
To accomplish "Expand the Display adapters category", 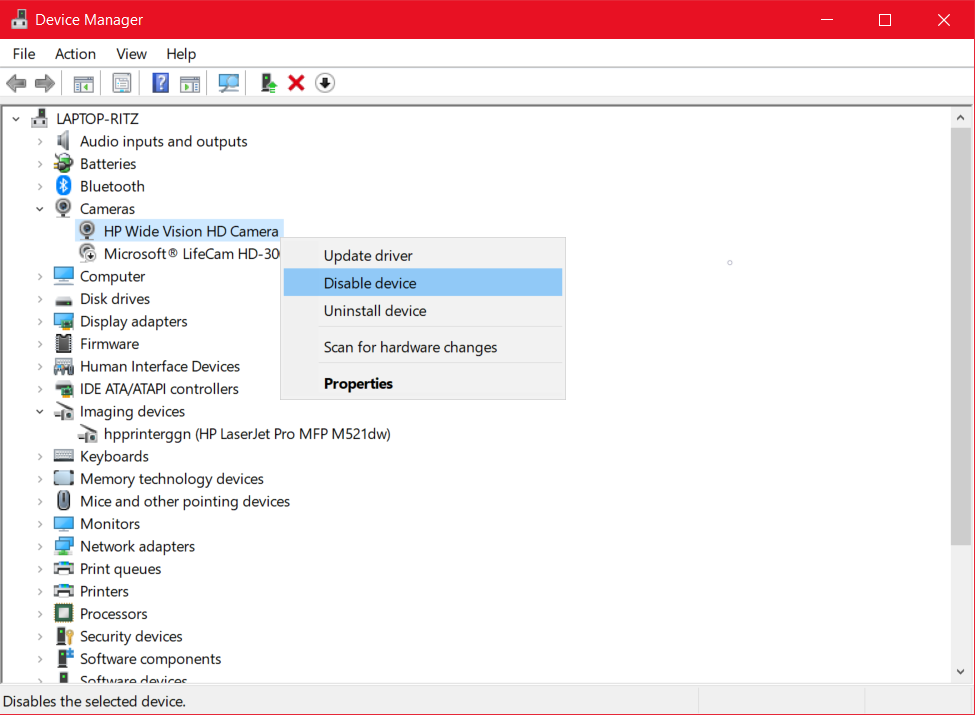I will [x=40, y=321].
